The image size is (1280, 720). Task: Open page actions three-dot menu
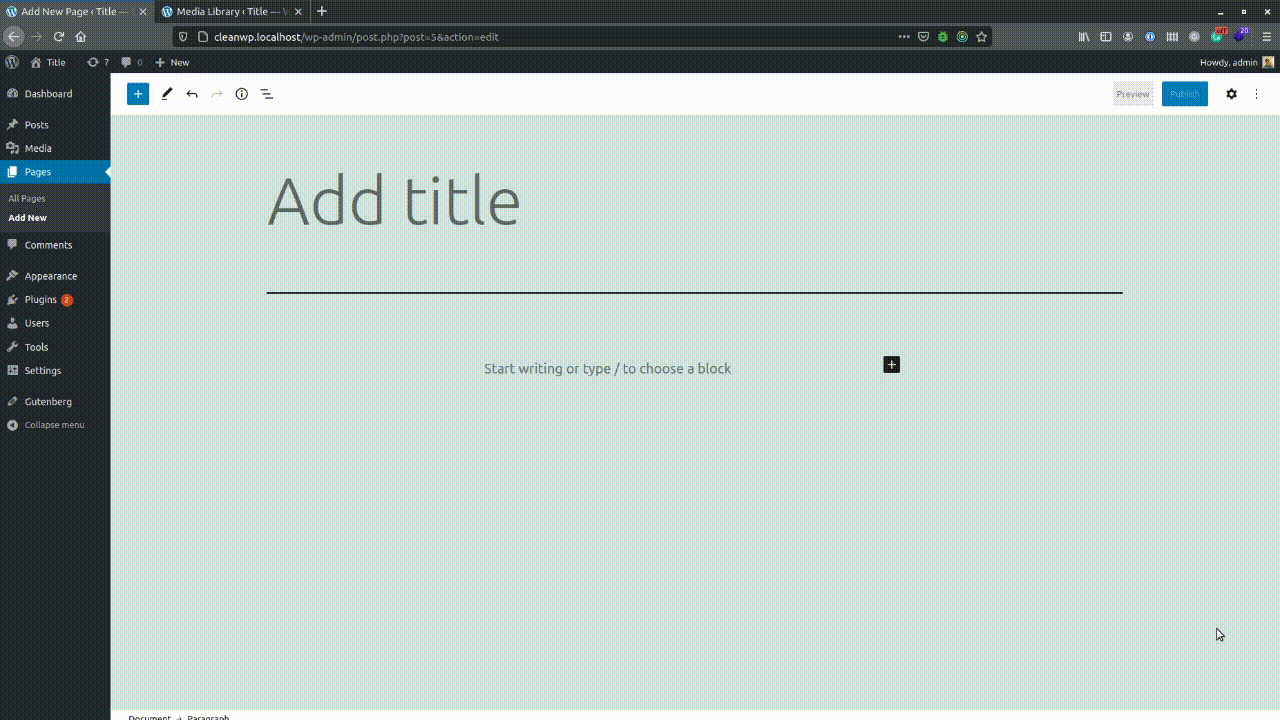pos(904,37)
